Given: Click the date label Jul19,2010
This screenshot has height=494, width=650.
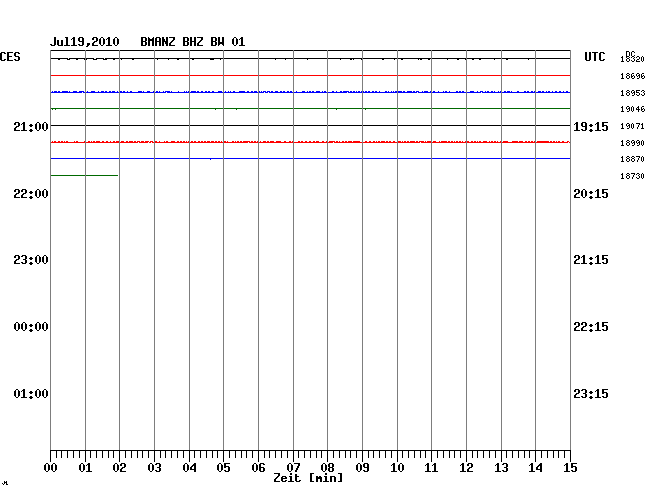Looking at the screenshot, I should coord(85,42).
